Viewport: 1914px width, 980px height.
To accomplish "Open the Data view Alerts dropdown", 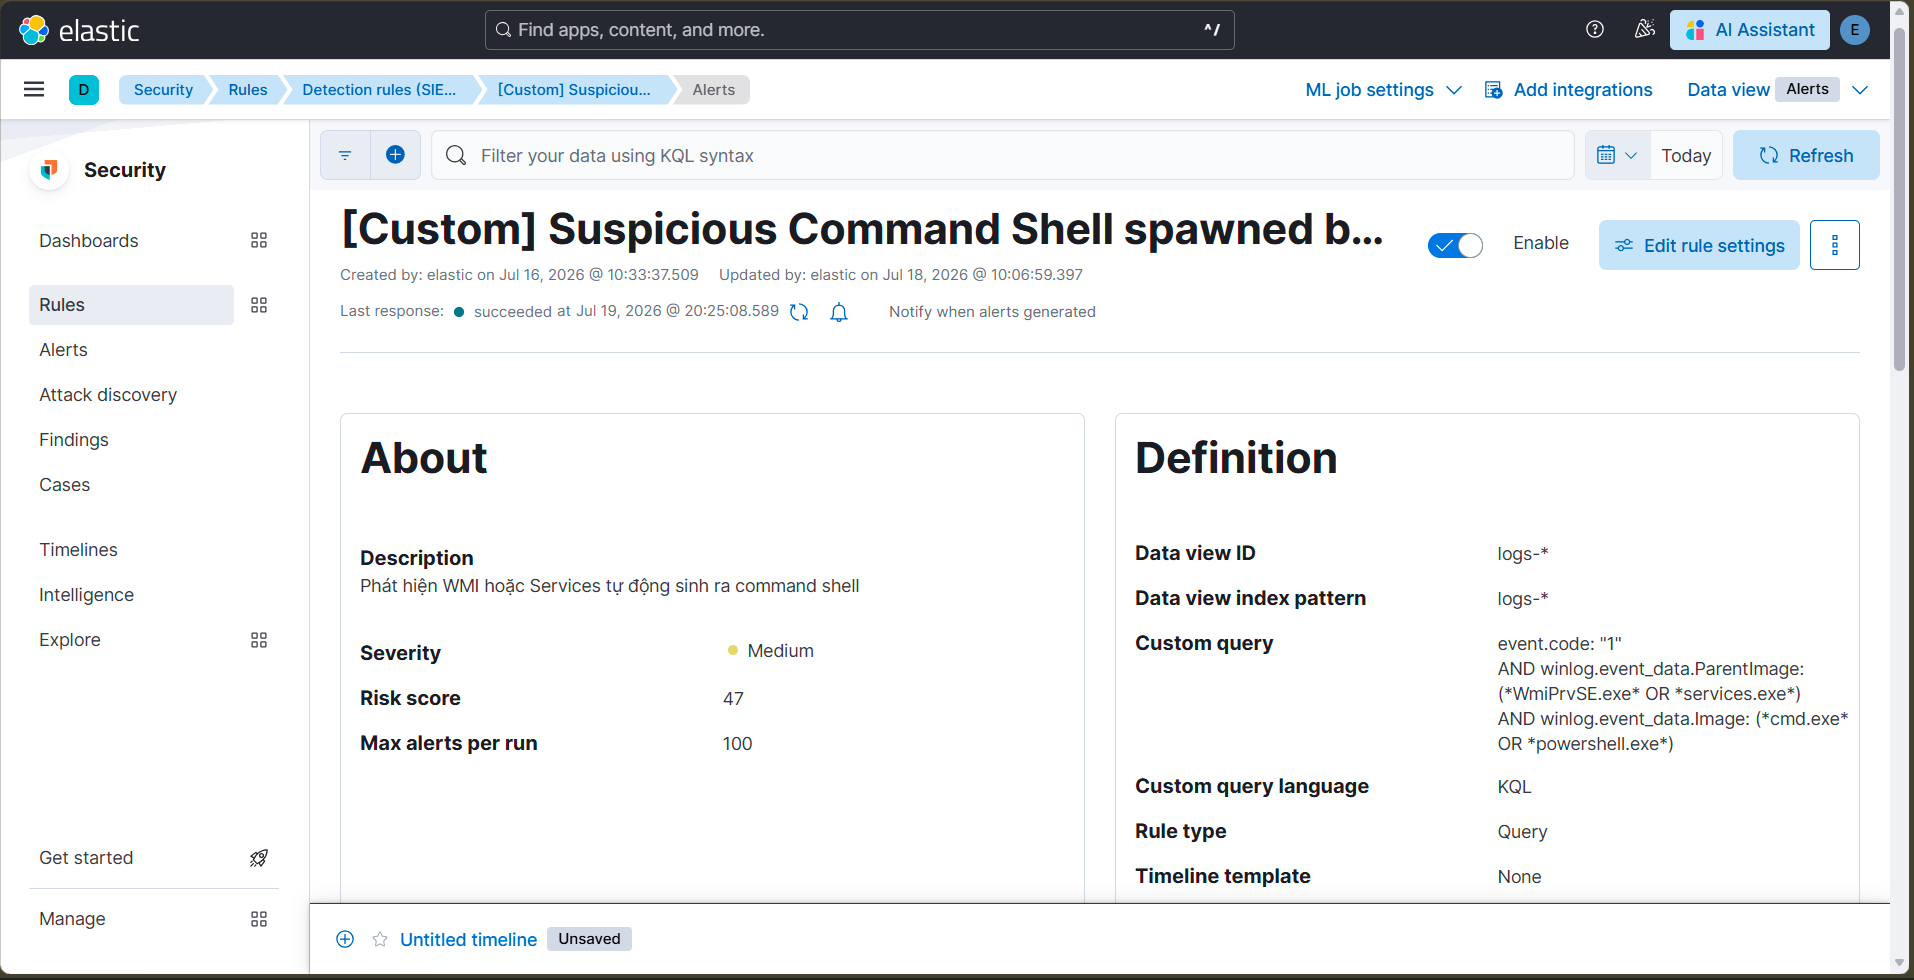I will [1777, 90].
